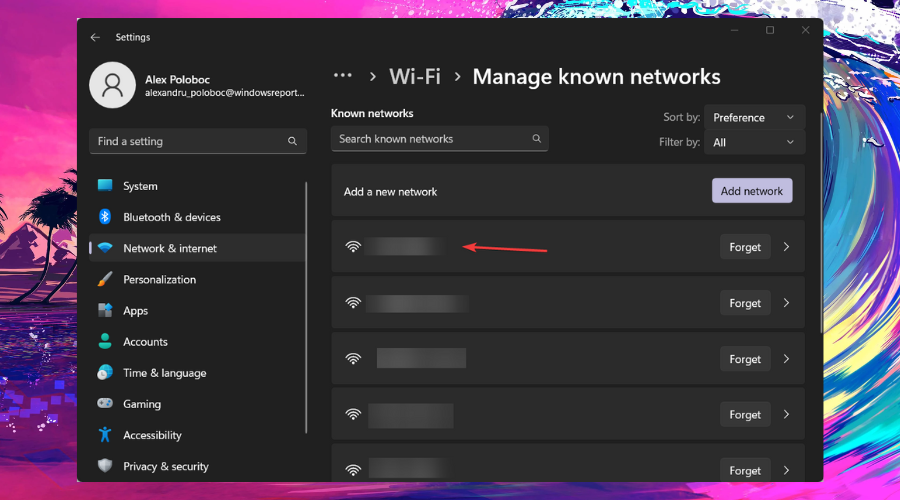Click the sidebar navigation scrollbar

coord(307,308)
